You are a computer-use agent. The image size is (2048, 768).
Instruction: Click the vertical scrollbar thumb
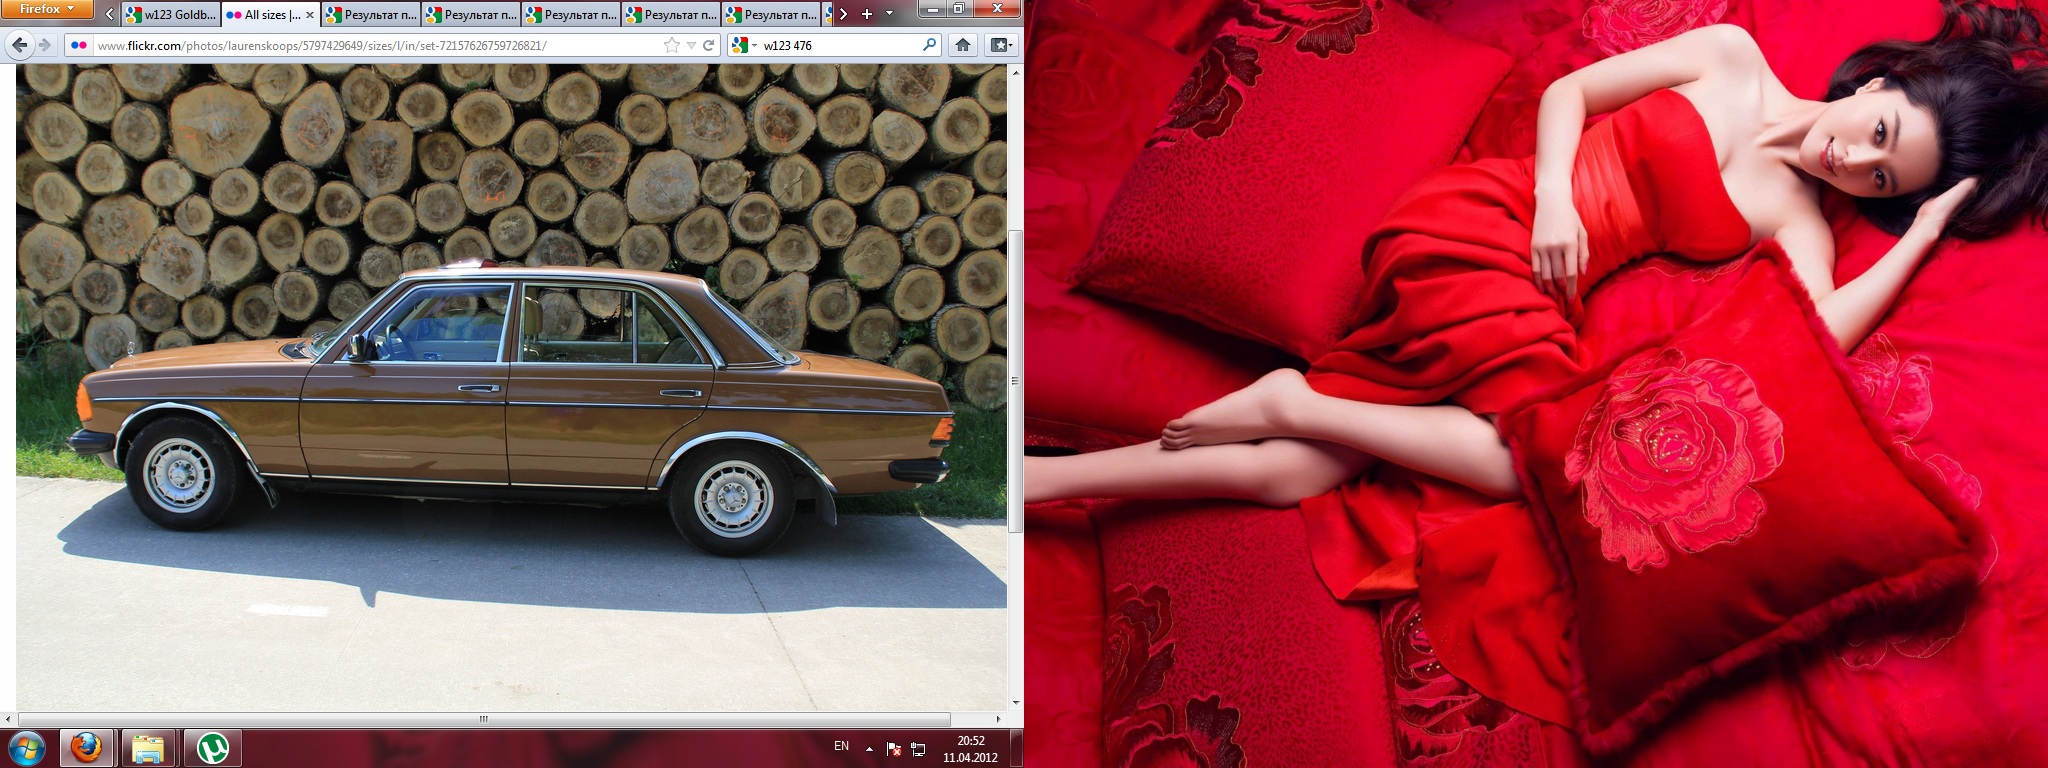click(x=1016, y=381)
